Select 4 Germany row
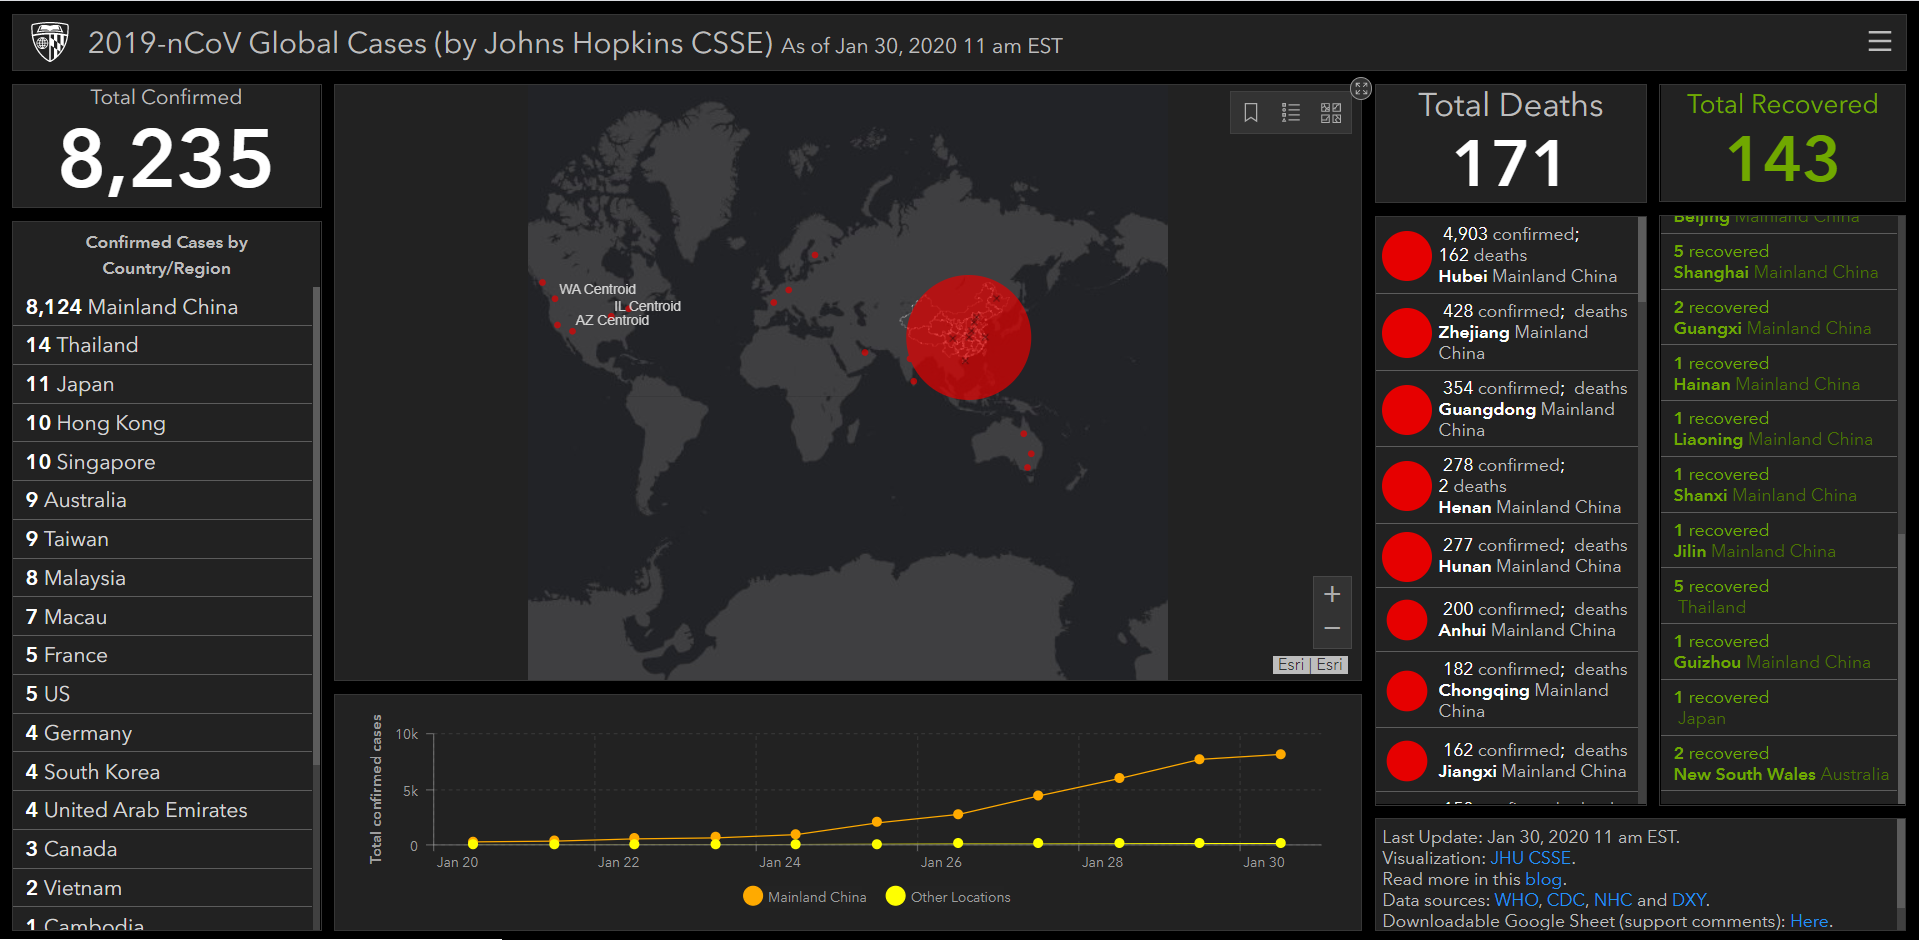Screen dimensions: 1920x941 [163, 733]
